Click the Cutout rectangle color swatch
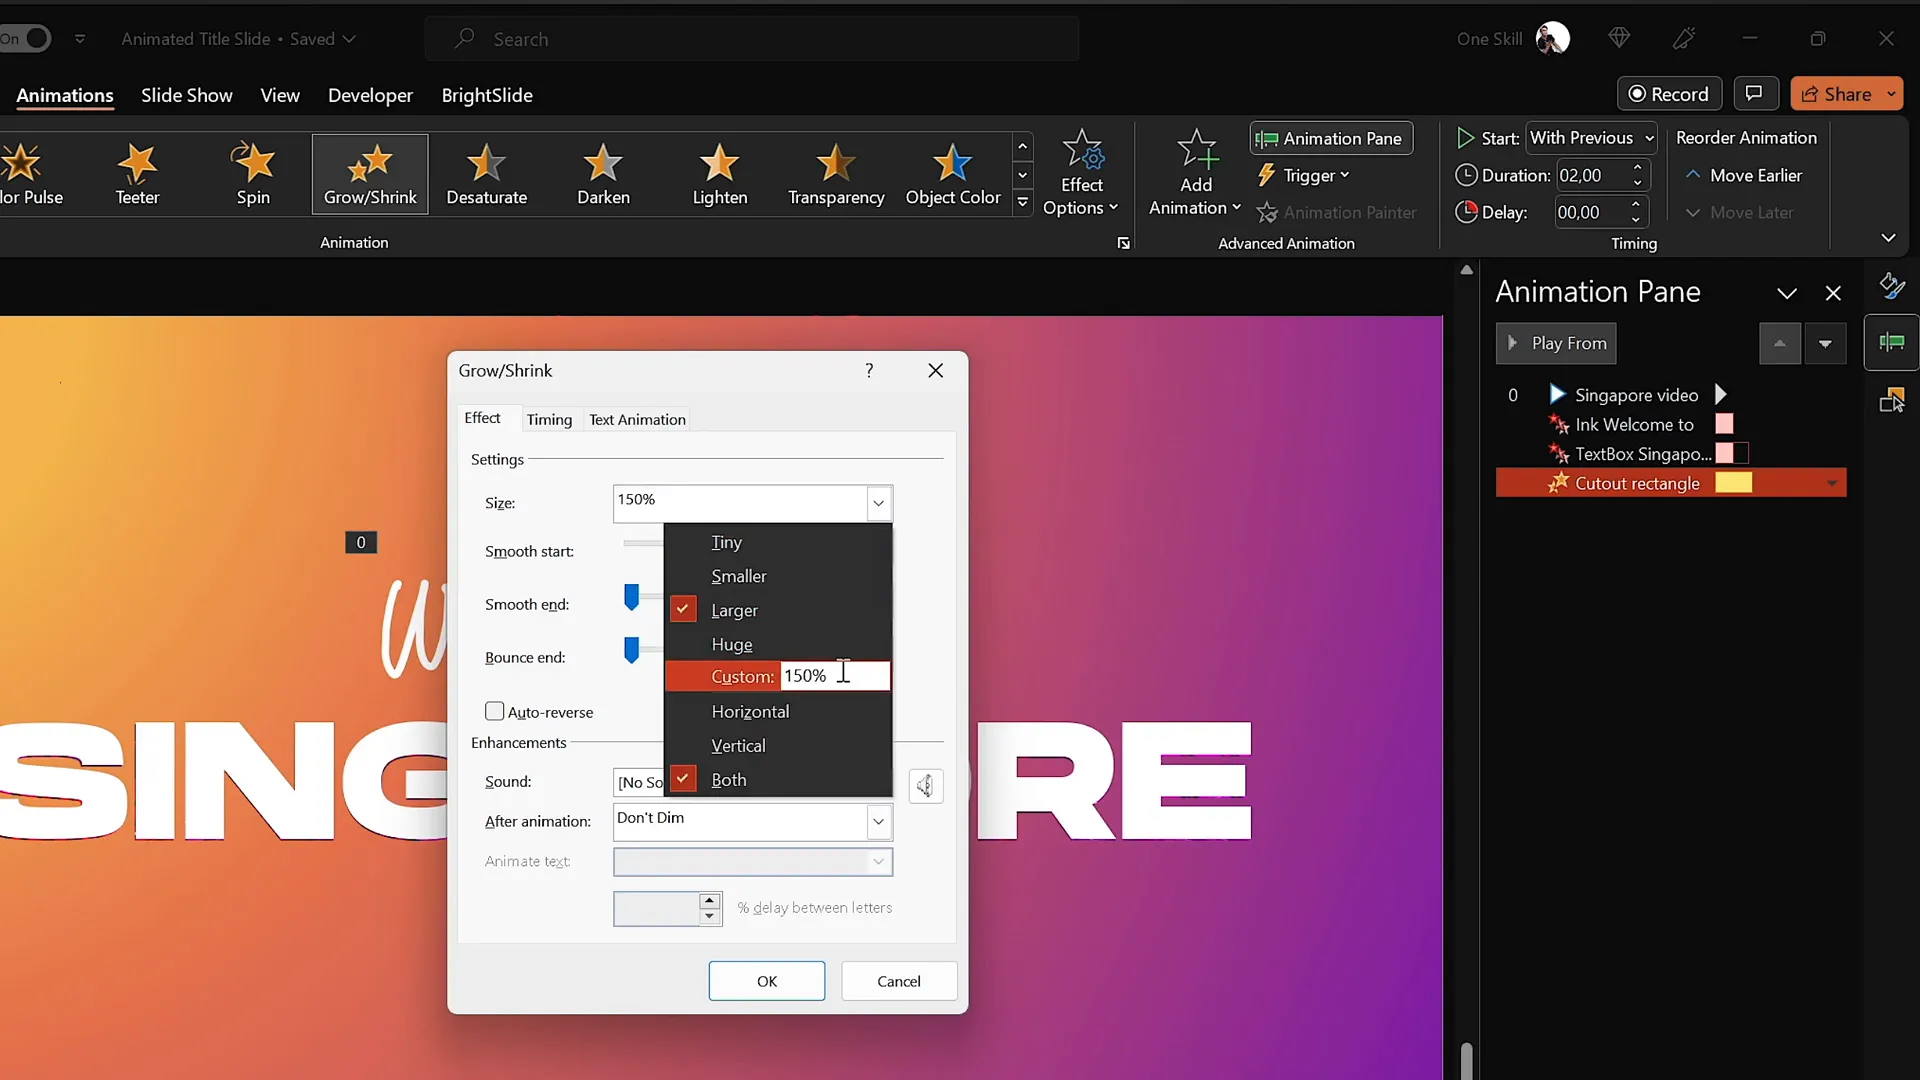 [x=1735, y=482]
